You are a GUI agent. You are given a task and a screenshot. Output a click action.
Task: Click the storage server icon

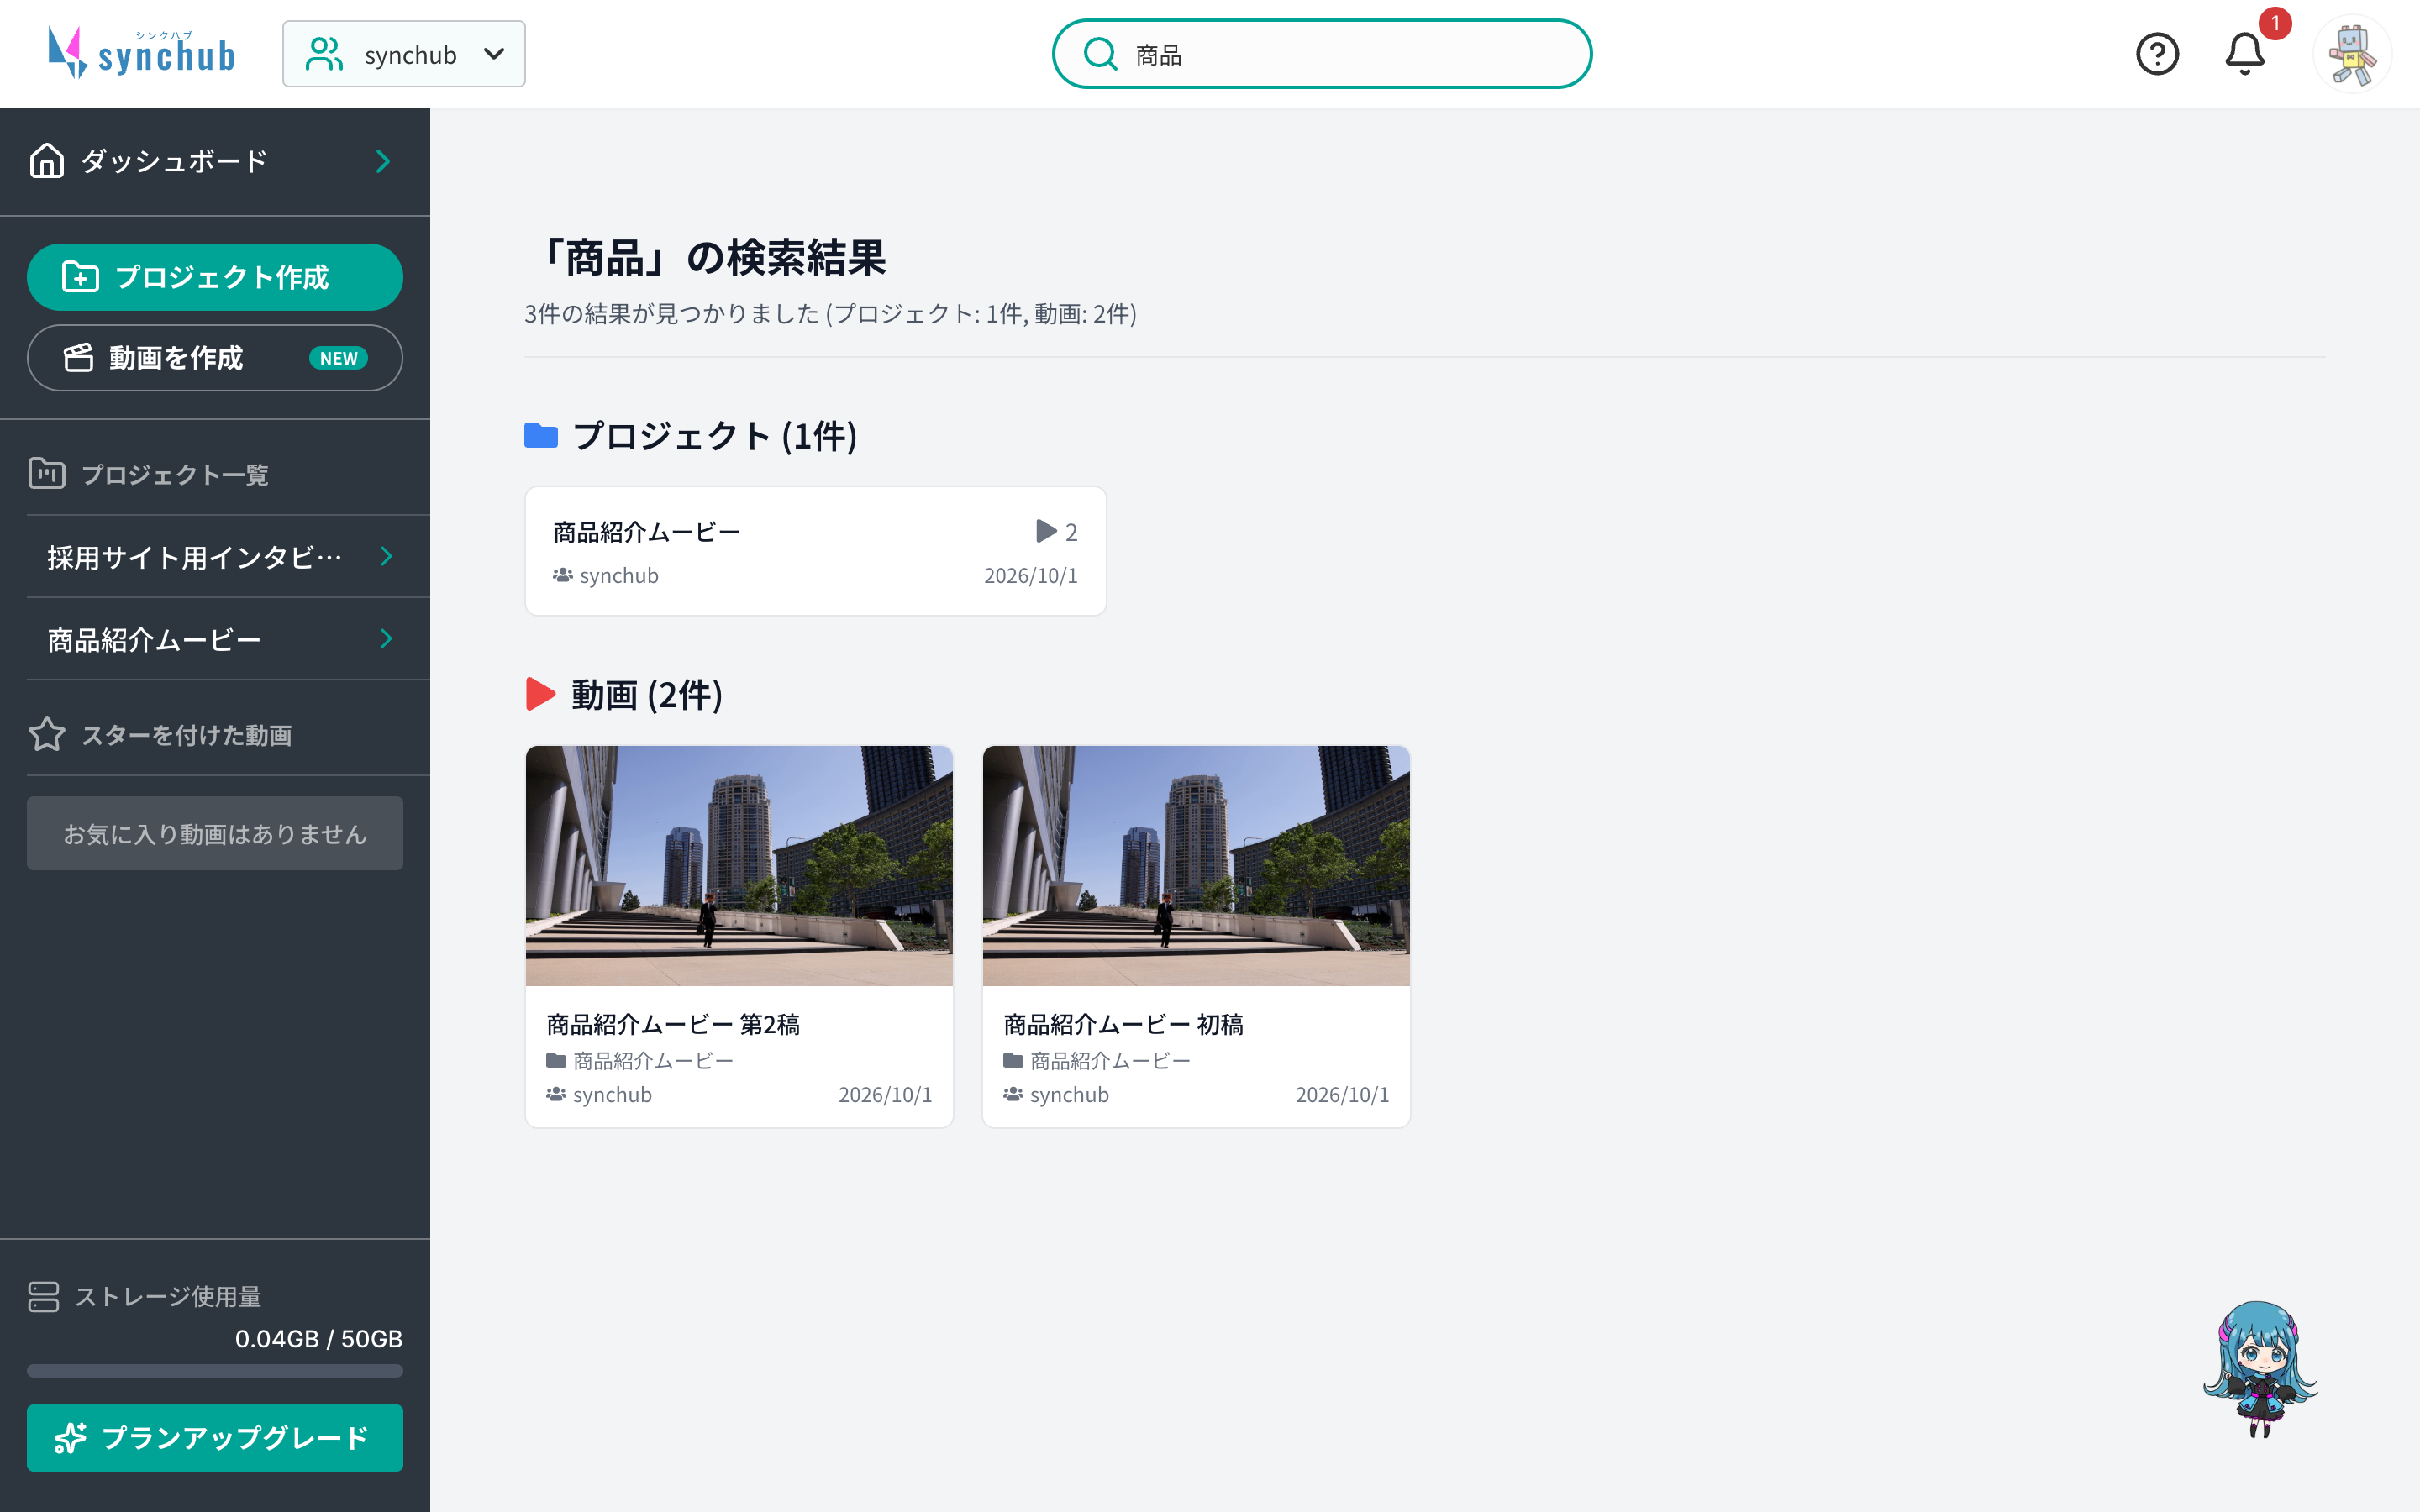44,1297
